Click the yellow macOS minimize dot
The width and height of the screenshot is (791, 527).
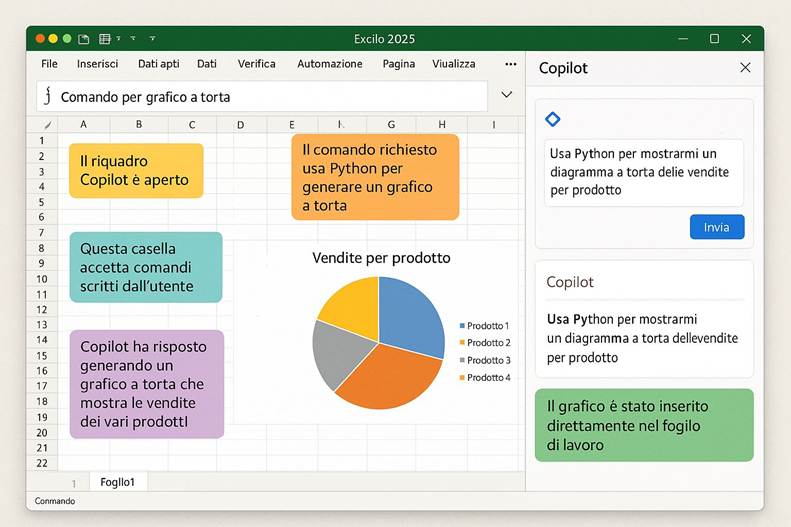(x=53, y=38)
